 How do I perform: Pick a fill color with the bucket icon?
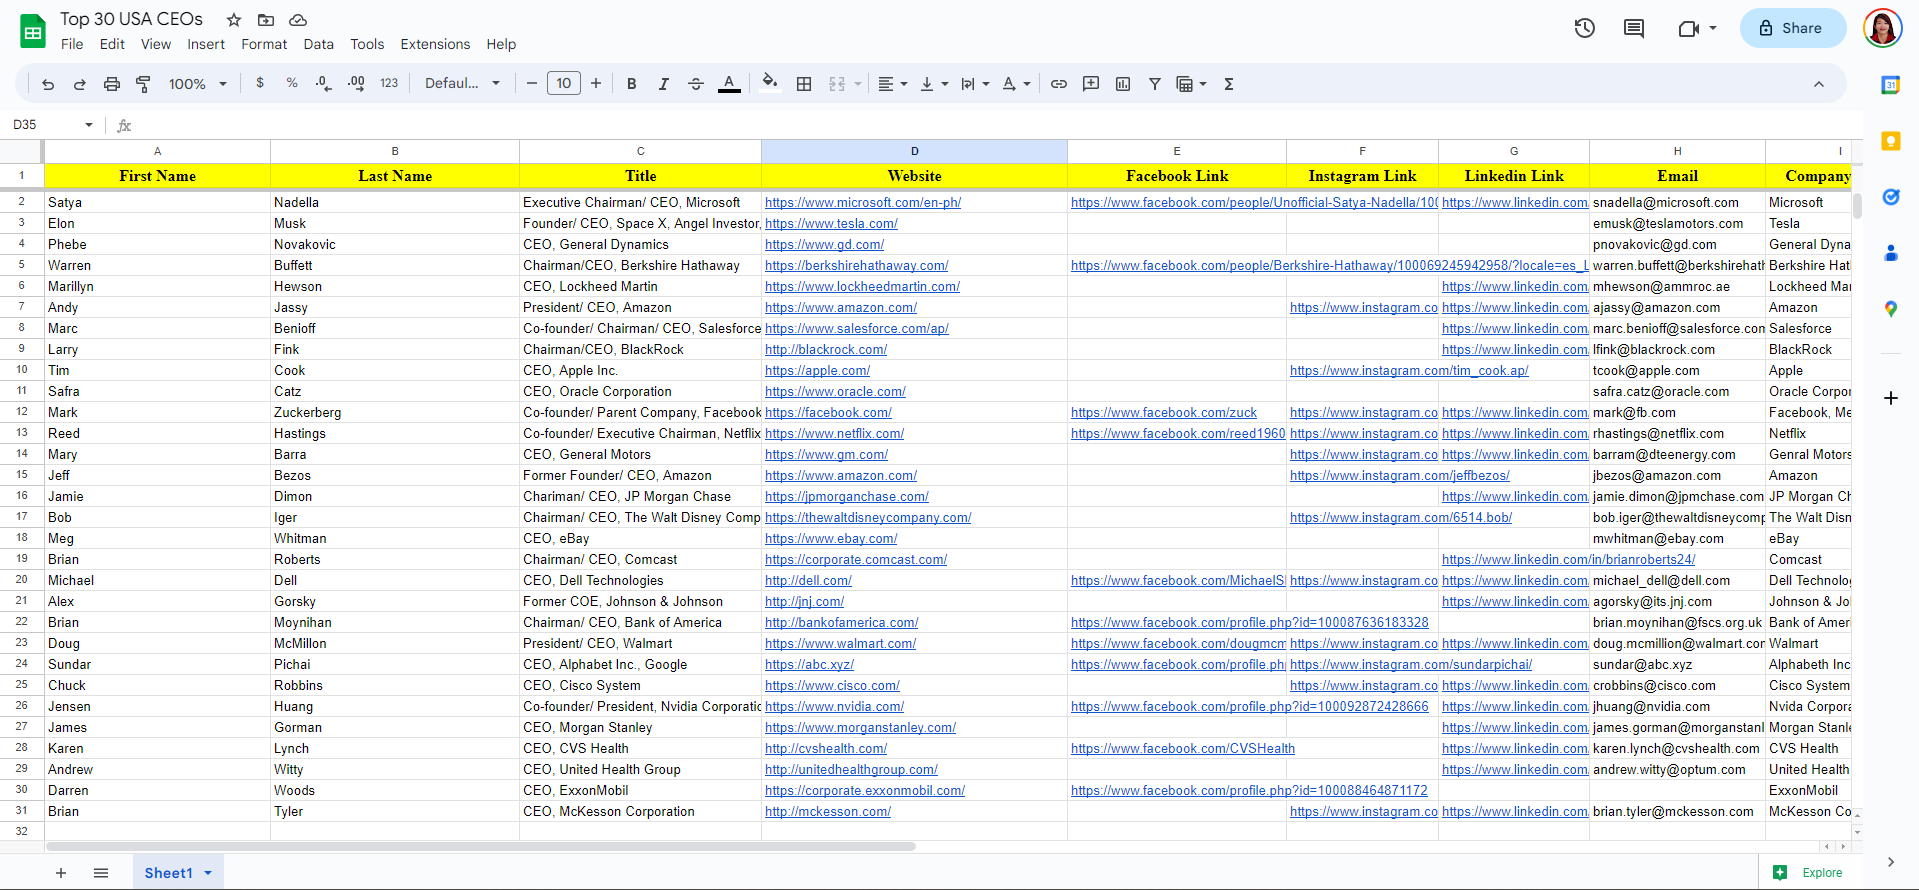pos(769,83)
